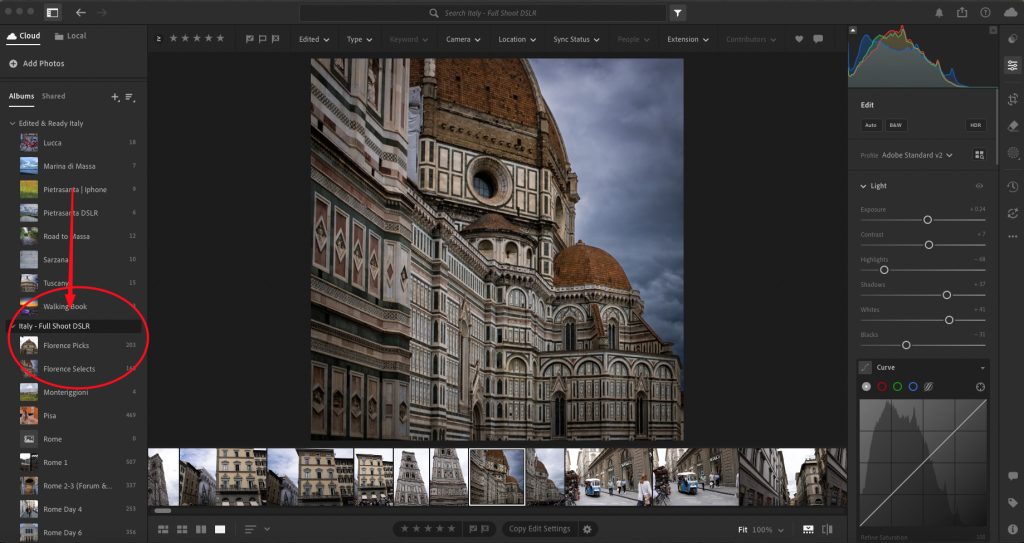
Task: Click the Exposure slider handle
Action: [x=927, y=219]
